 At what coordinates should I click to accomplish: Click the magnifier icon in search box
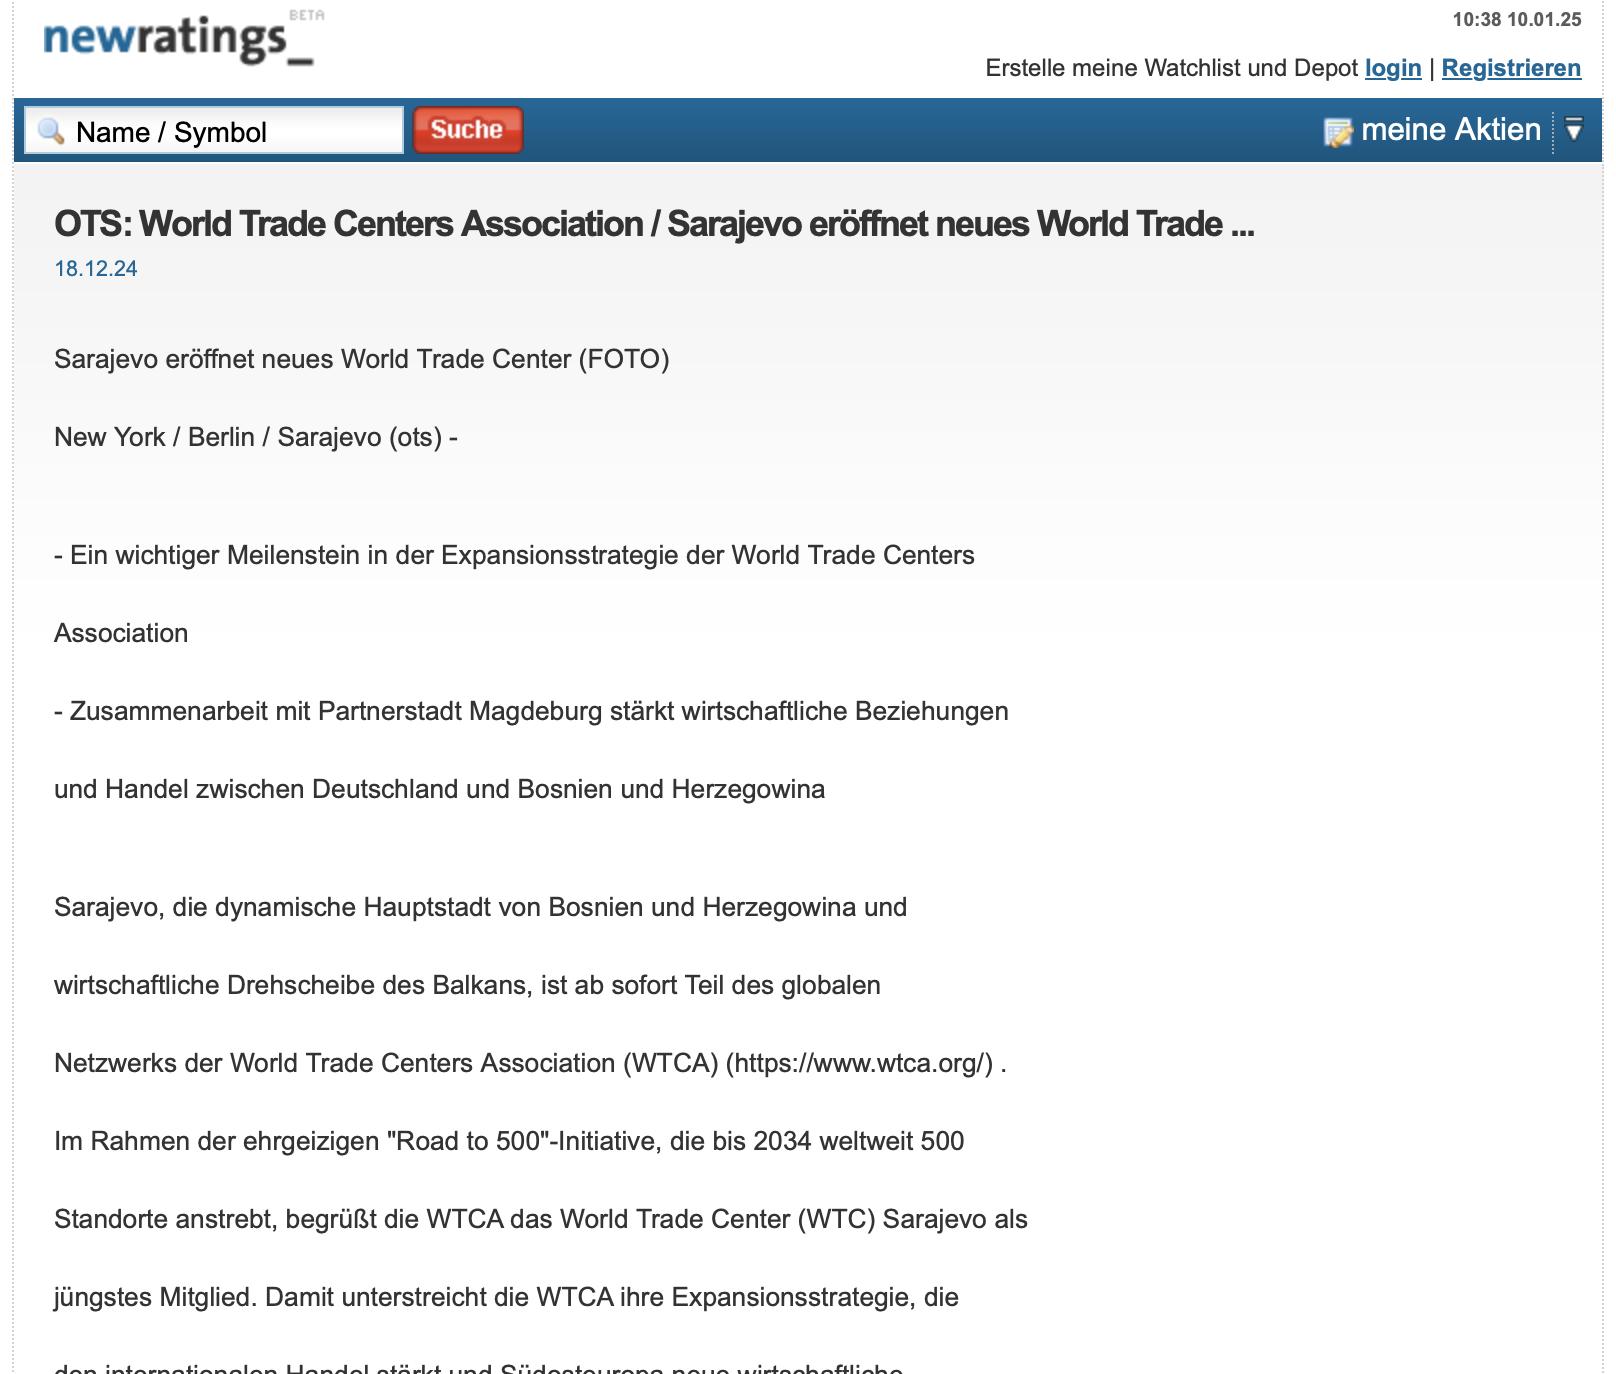click(50, 131)
